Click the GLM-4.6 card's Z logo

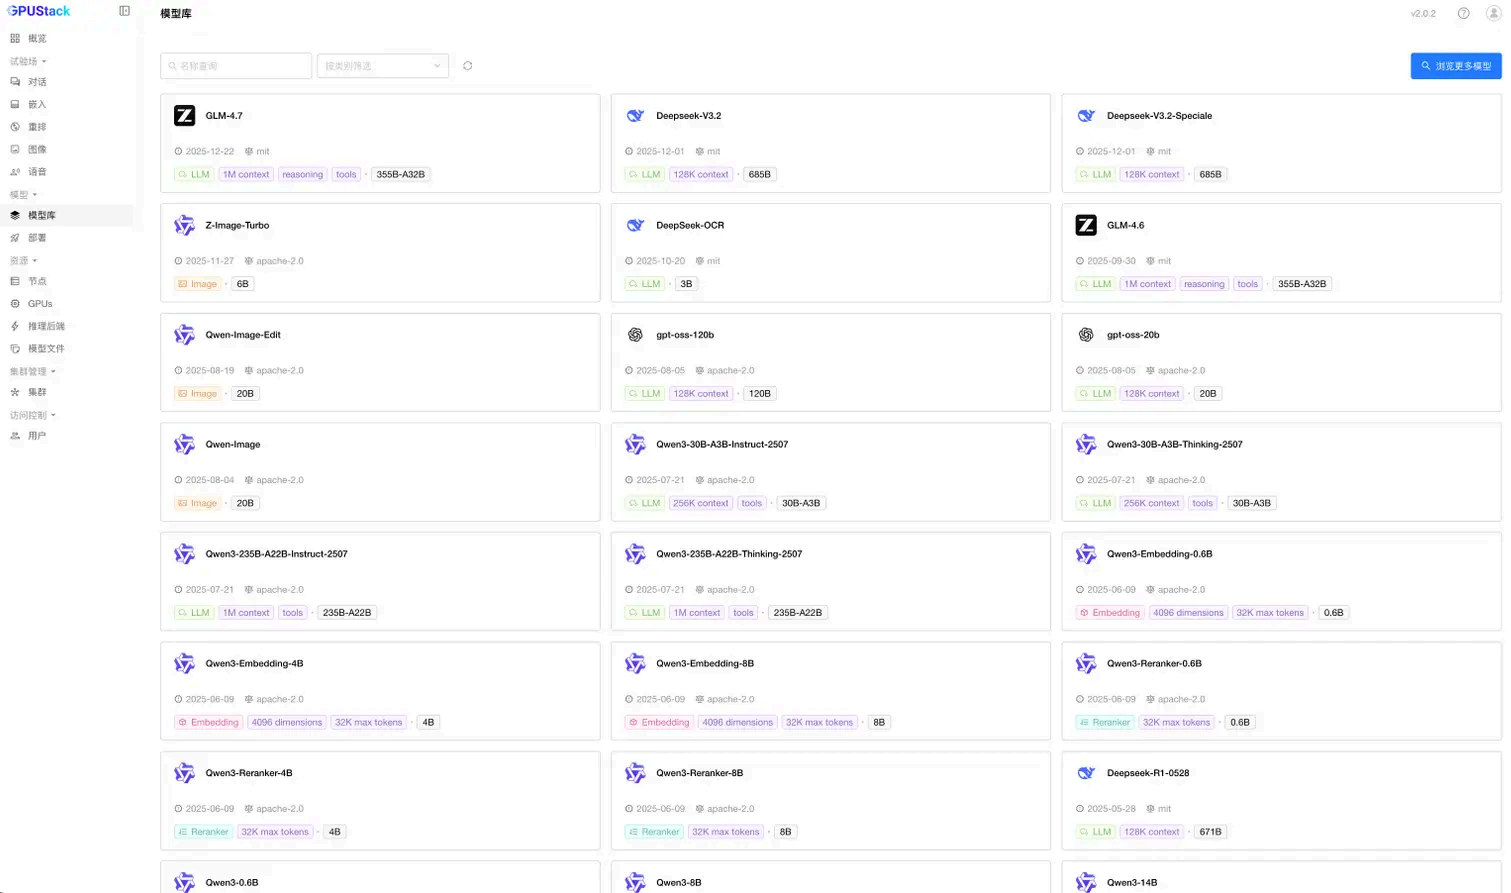(x=1086, y=225)
